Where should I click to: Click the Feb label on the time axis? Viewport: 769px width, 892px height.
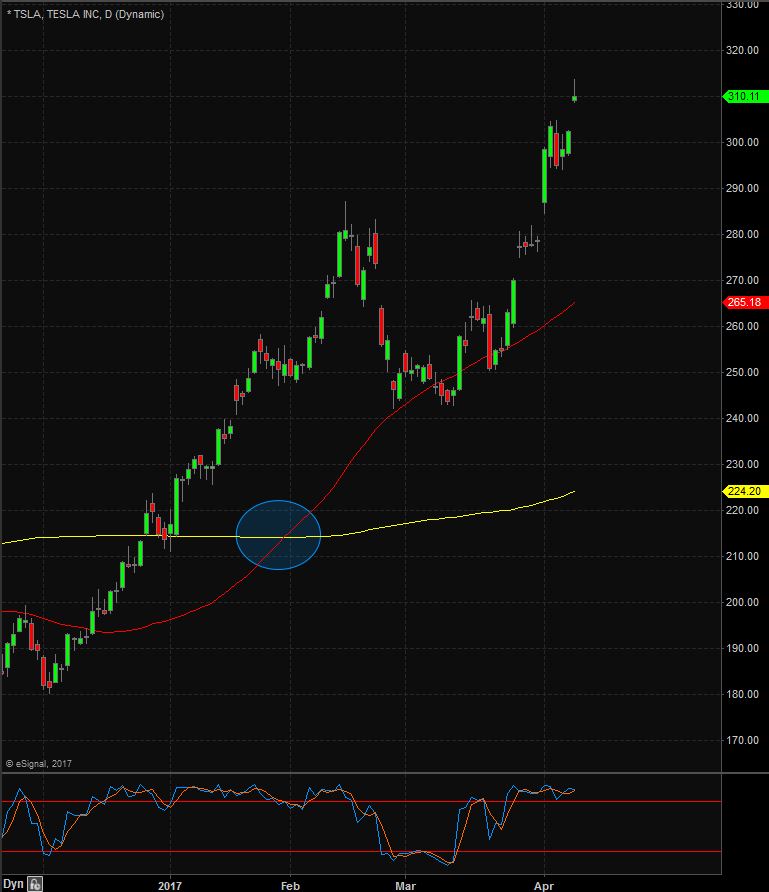coord(290,886)
